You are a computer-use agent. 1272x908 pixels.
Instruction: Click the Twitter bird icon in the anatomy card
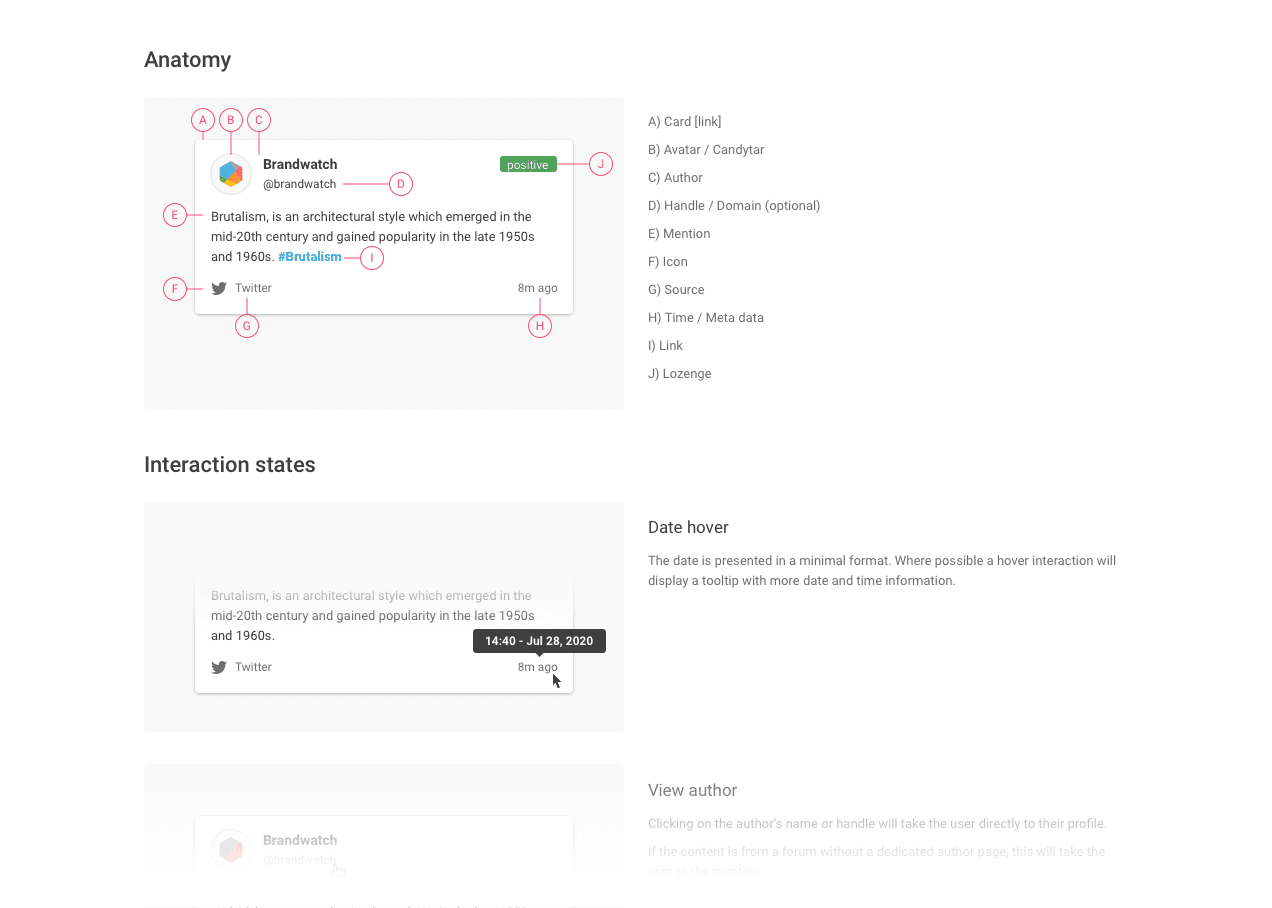tap(219, 288)
